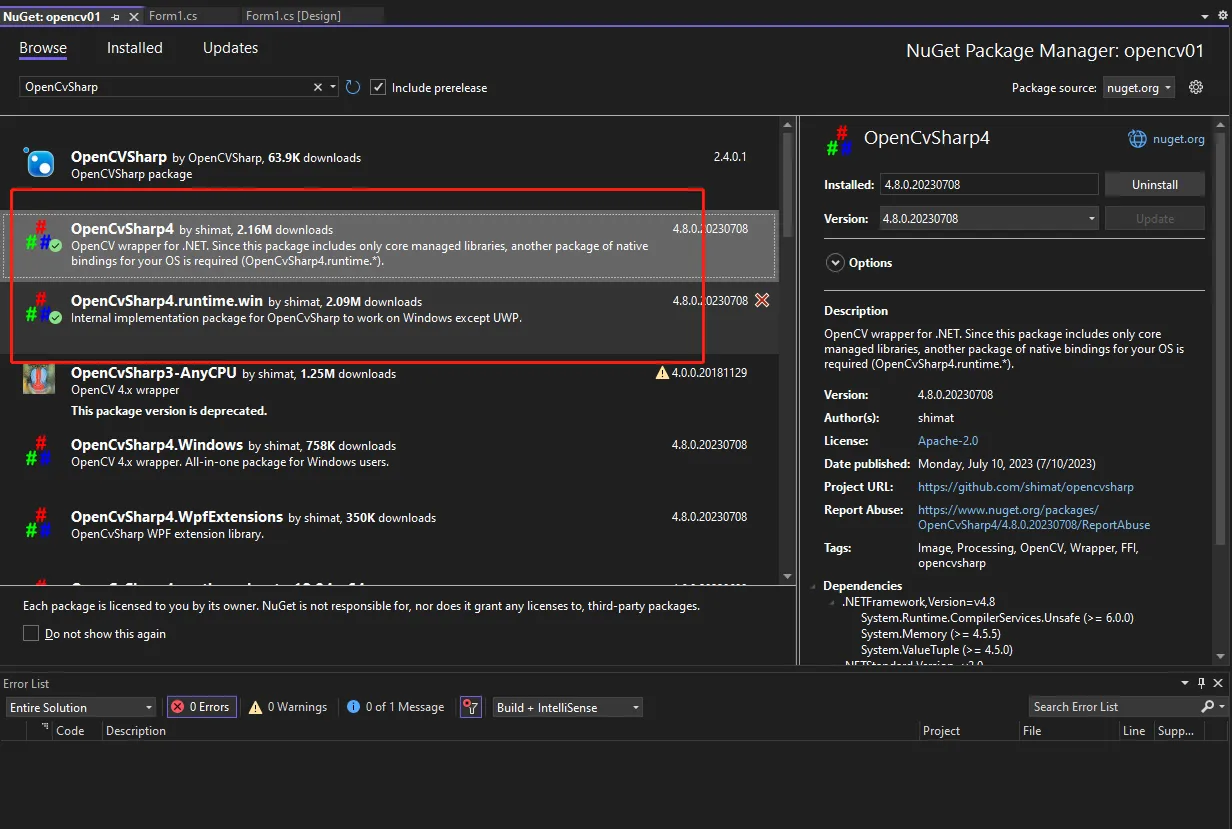Sort error list by Code column
Screen dimensions: 1232x829
coord(69,731)
